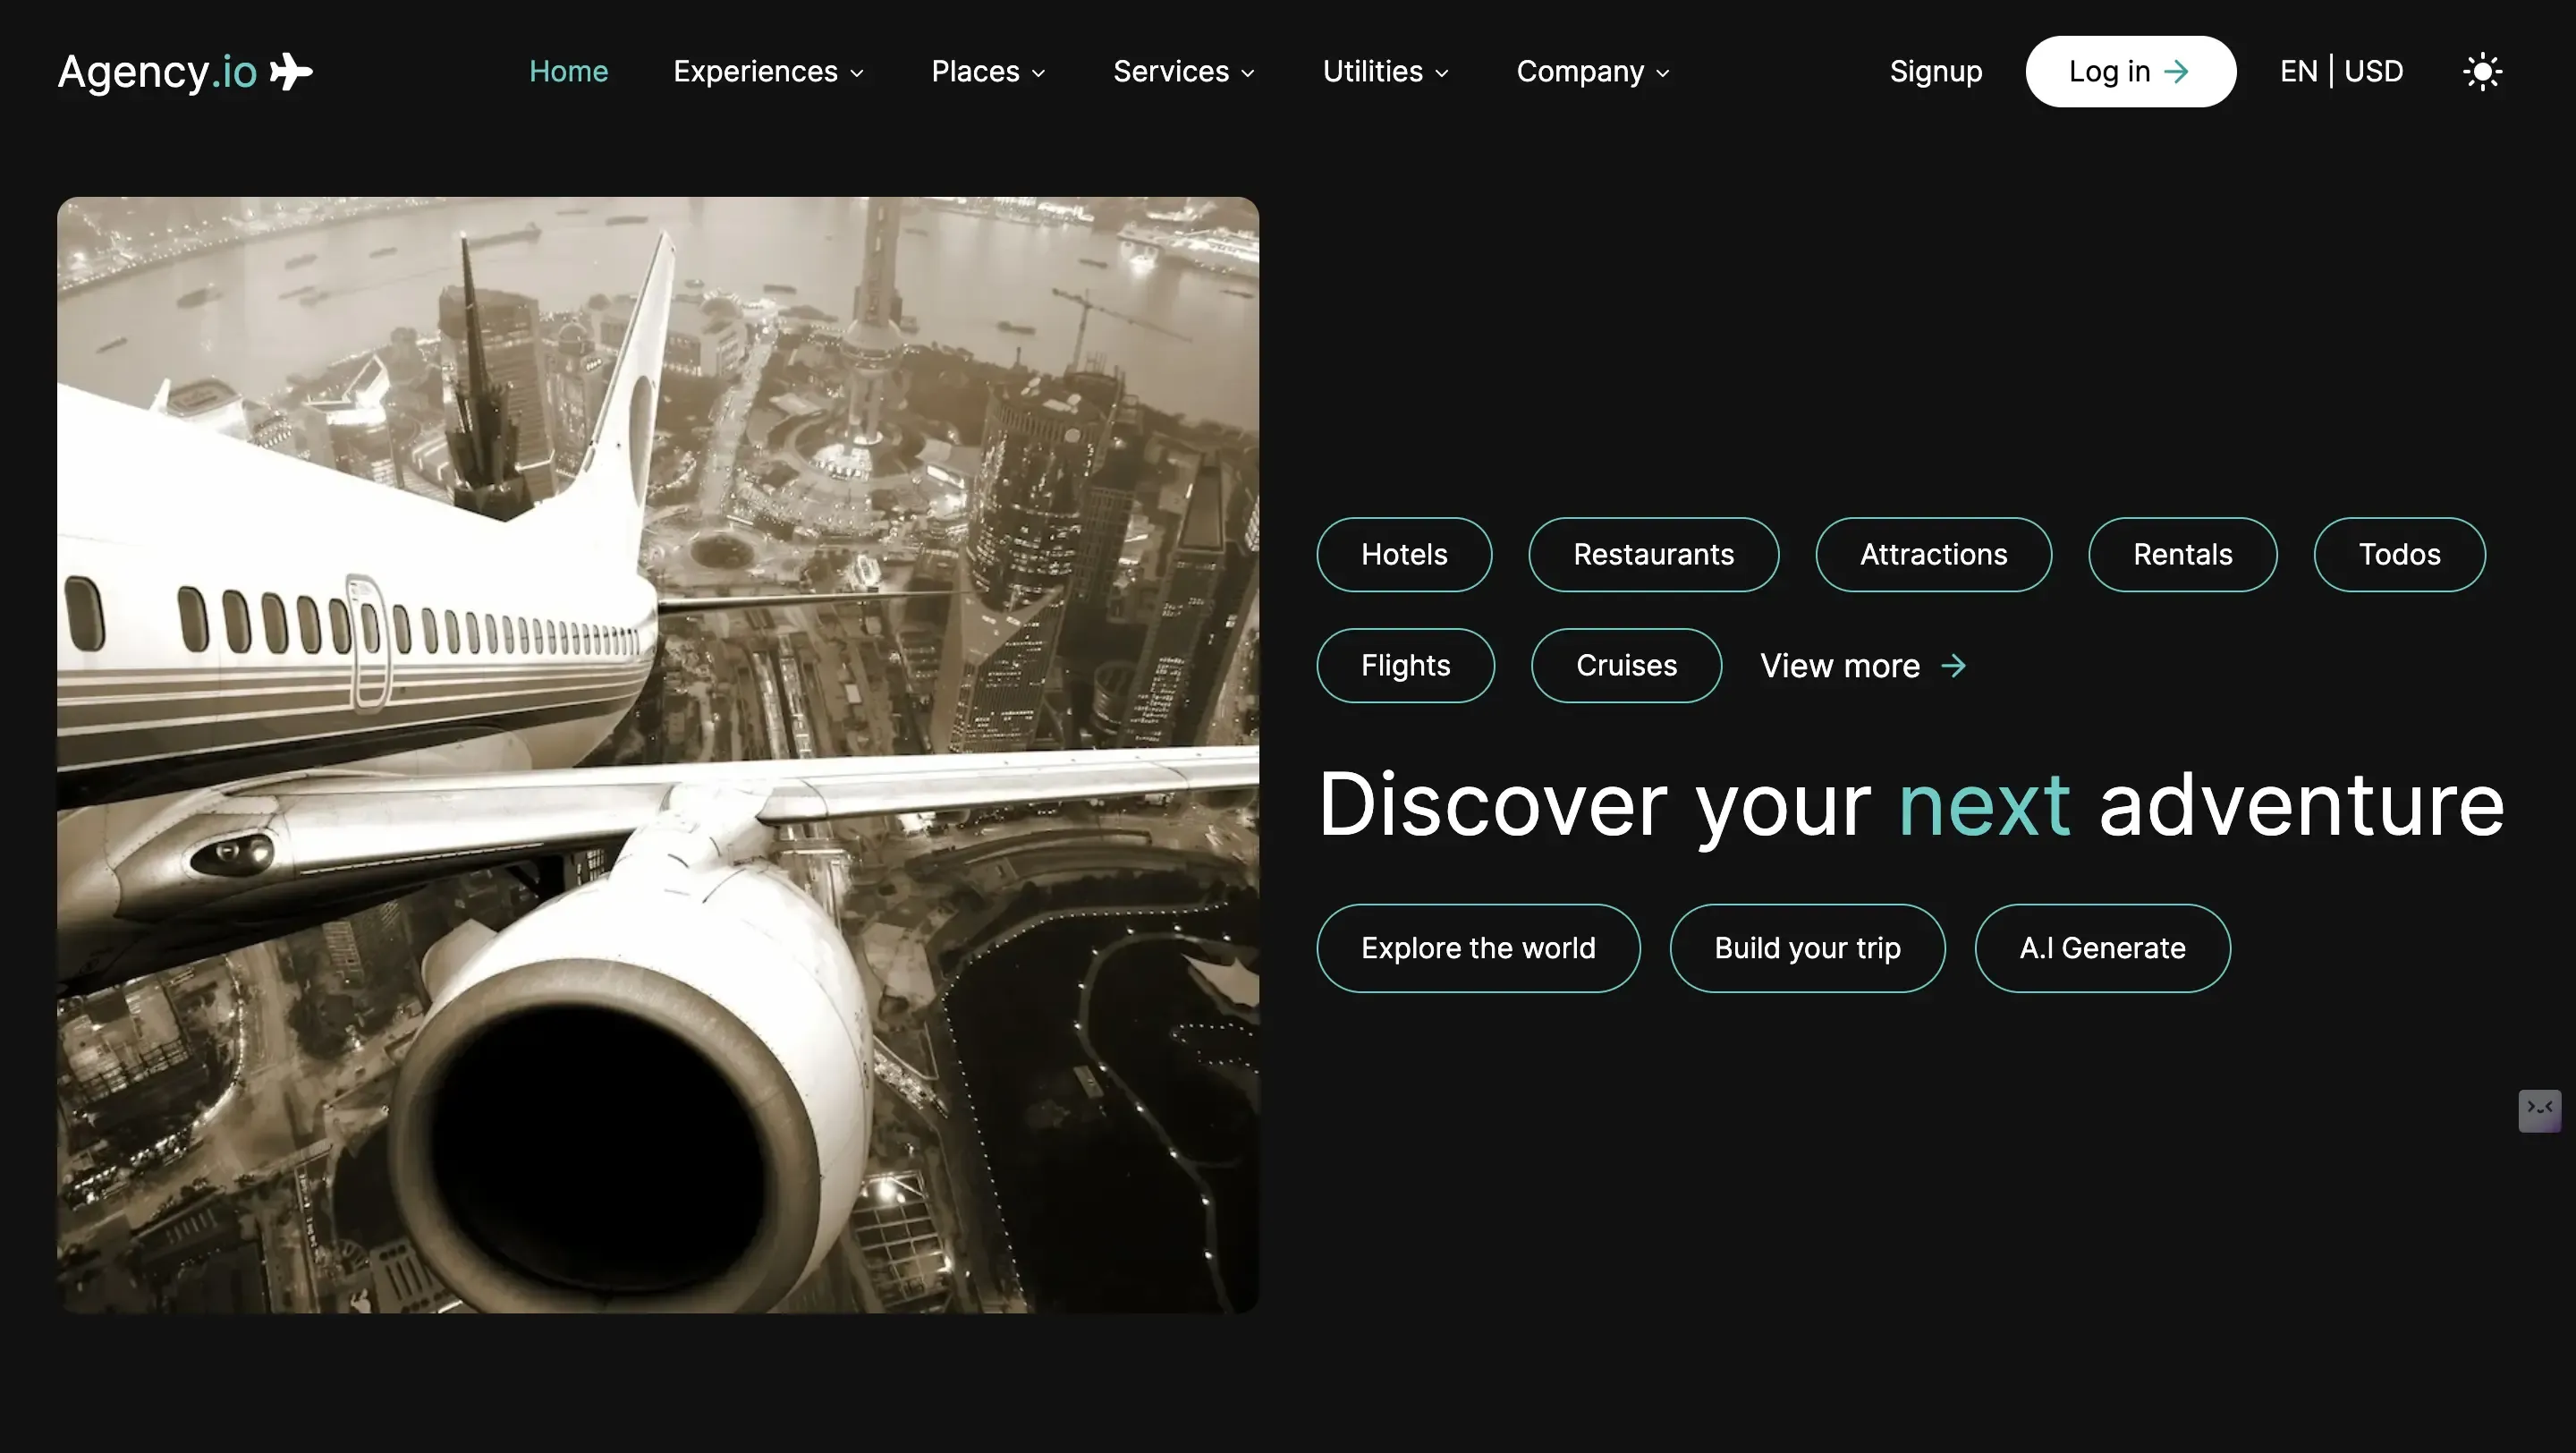This screenshot has height=1453, width=2576.
Task: Click the Explore the world button
Action: tap(1478, 949)
